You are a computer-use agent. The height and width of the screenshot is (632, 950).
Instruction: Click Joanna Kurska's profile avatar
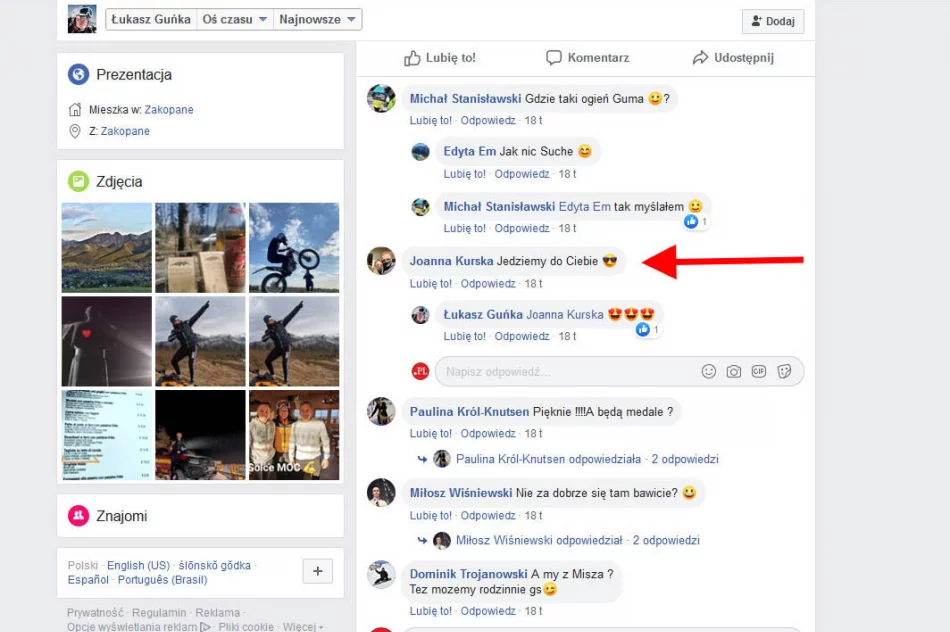(381, 261)
